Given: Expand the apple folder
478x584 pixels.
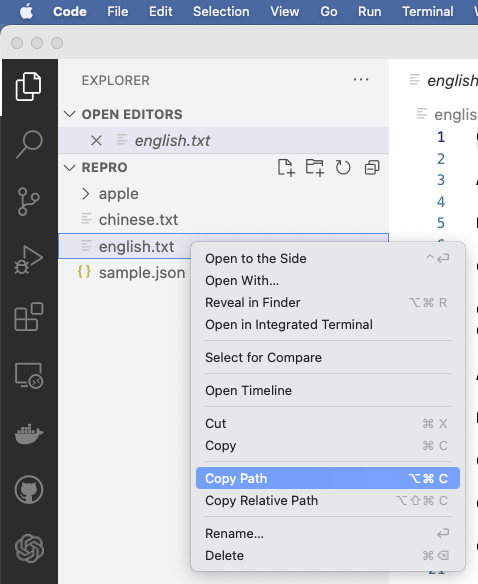Looking at the screenshot, I should pos(86,194).
